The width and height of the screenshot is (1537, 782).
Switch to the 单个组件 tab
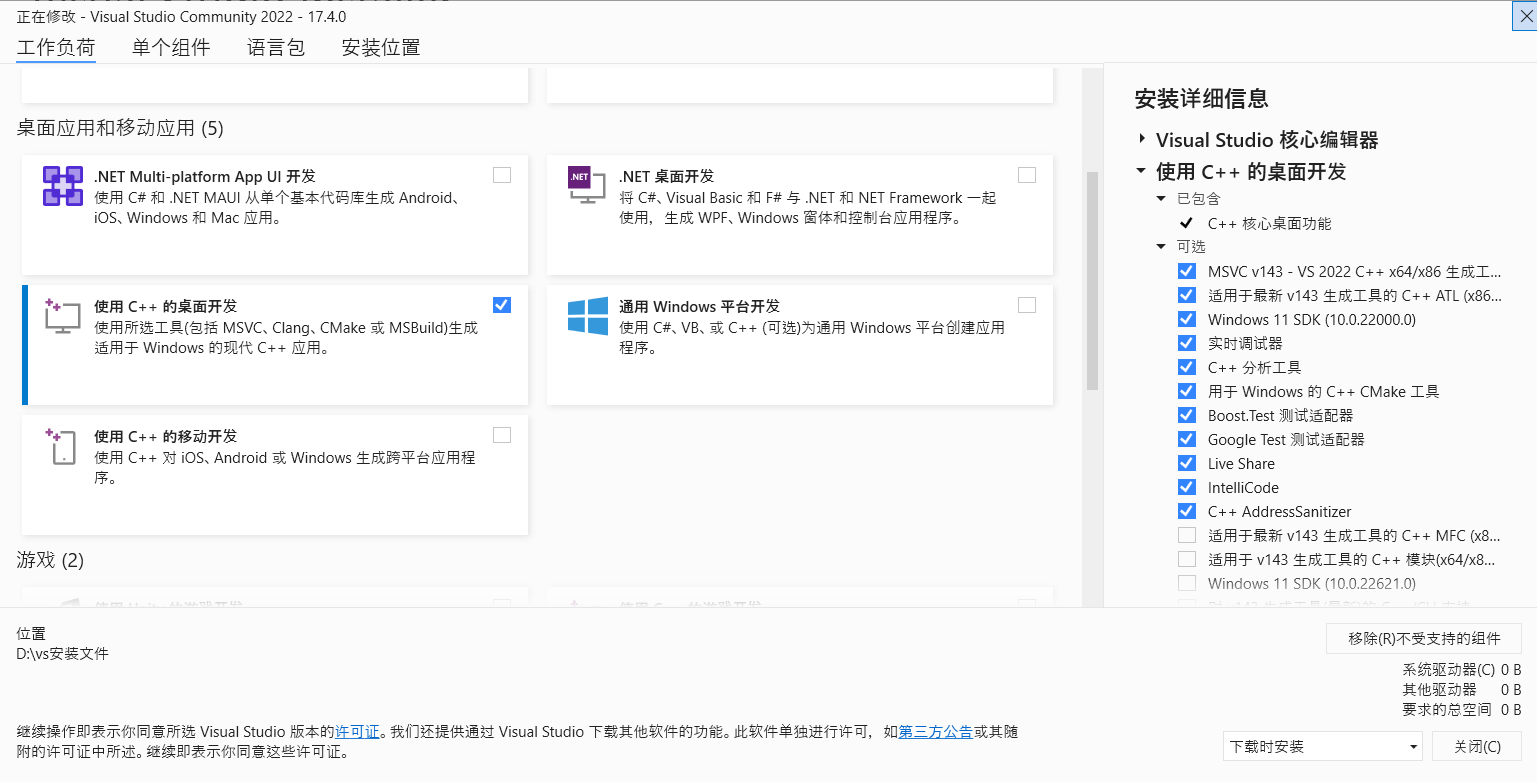coord(170,46)
